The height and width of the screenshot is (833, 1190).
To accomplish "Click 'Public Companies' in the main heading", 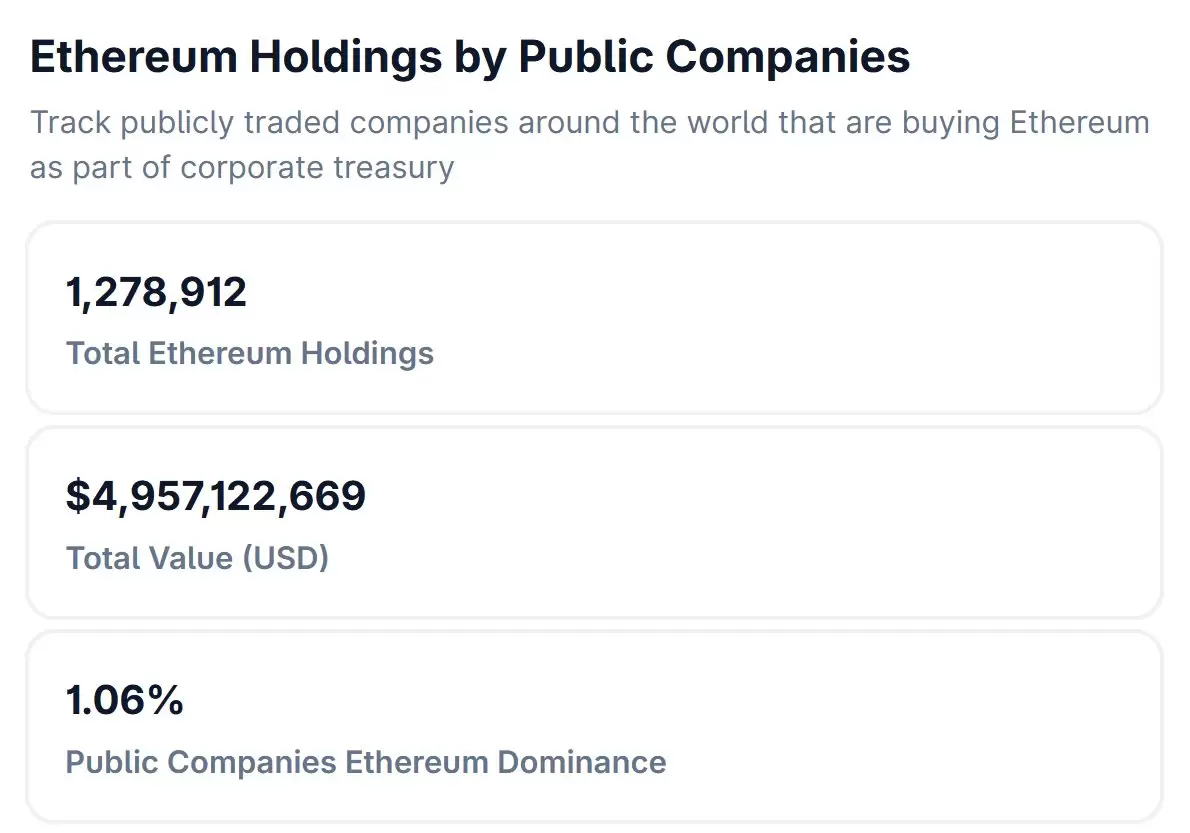I will click(x=714, y=58).
